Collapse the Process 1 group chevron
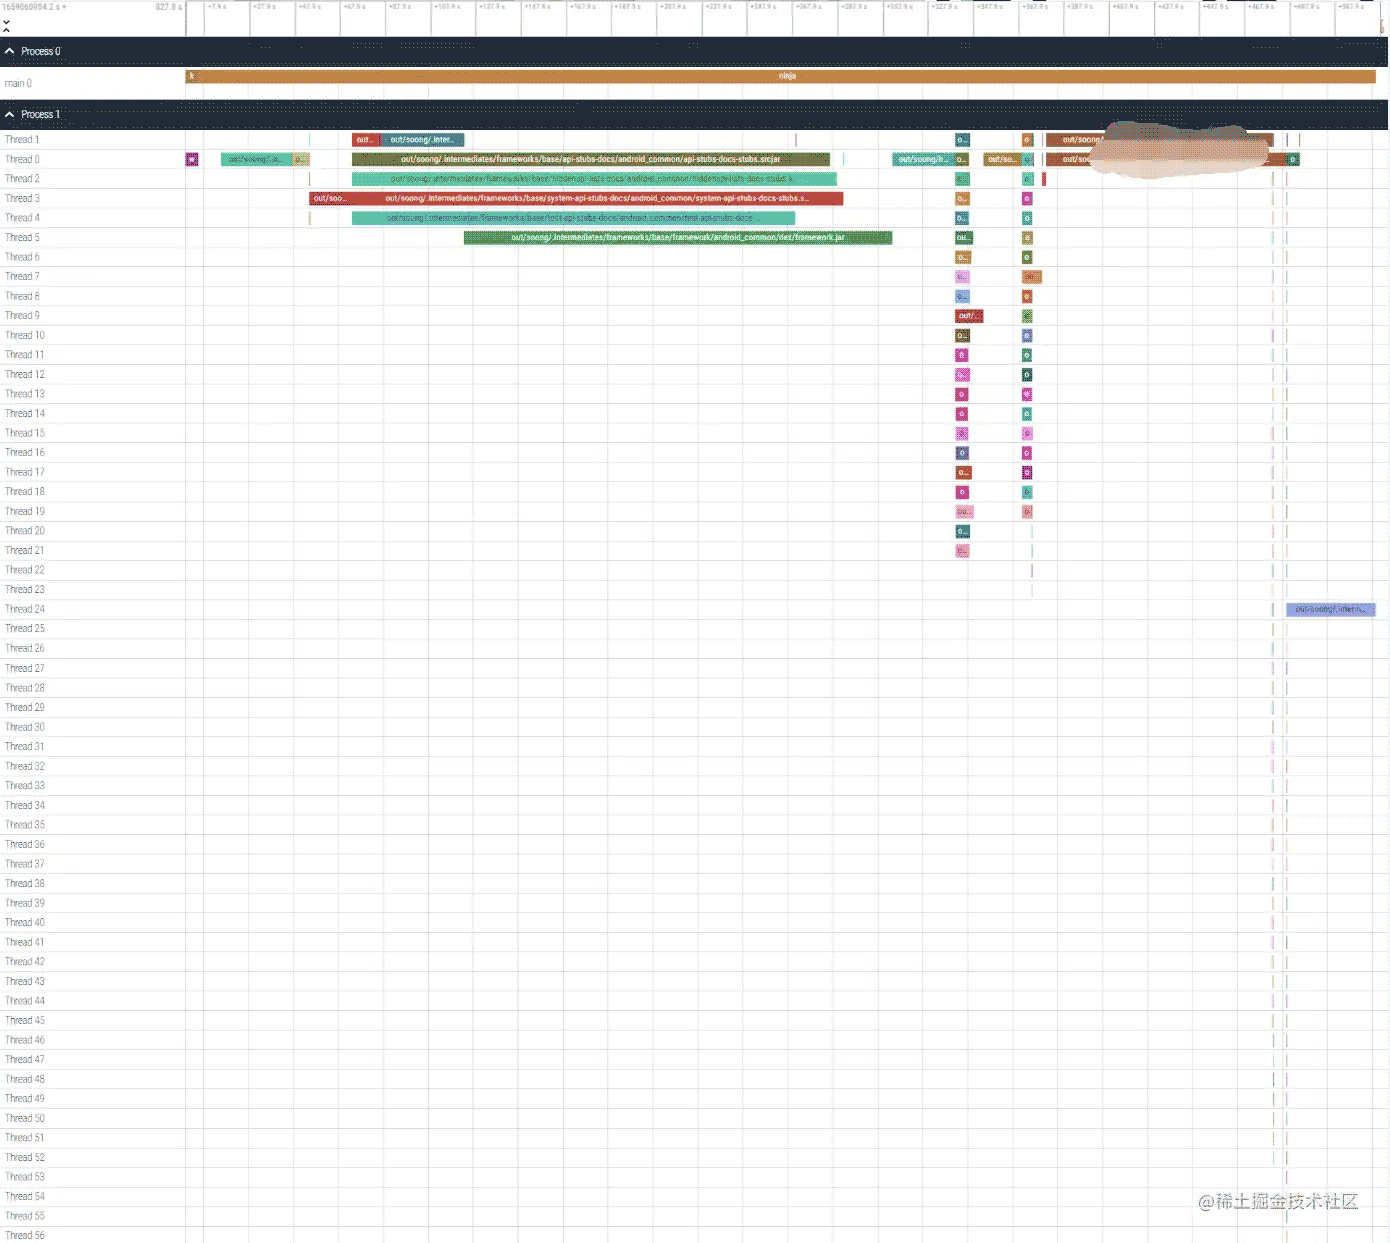This screenshot has width=1390, height=1243. coord(10,114)
